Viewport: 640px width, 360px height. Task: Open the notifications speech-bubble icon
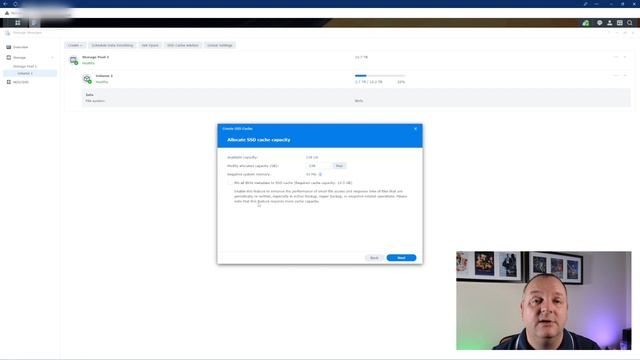click(599, 23)
